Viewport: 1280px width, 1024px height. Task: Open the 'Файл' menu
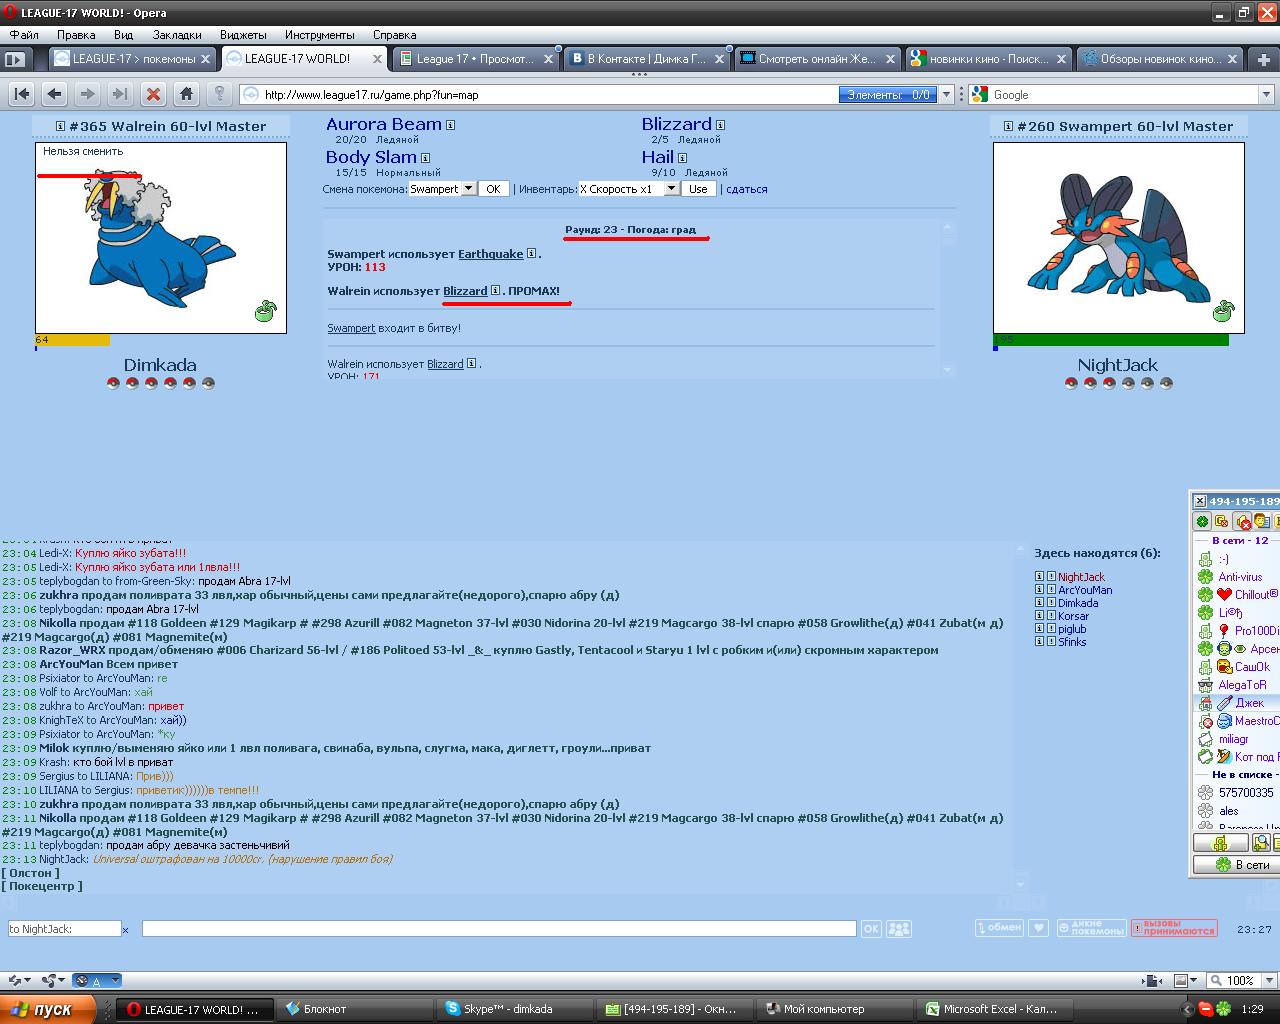coord(24,35)
